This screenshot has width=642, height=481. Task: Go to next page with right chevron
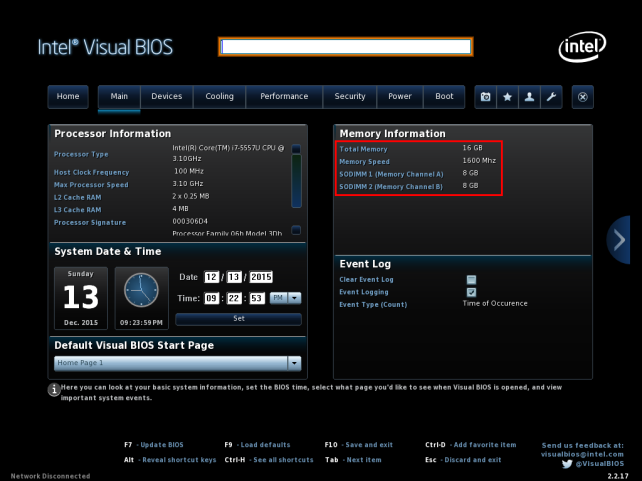[x=618, y=240]
